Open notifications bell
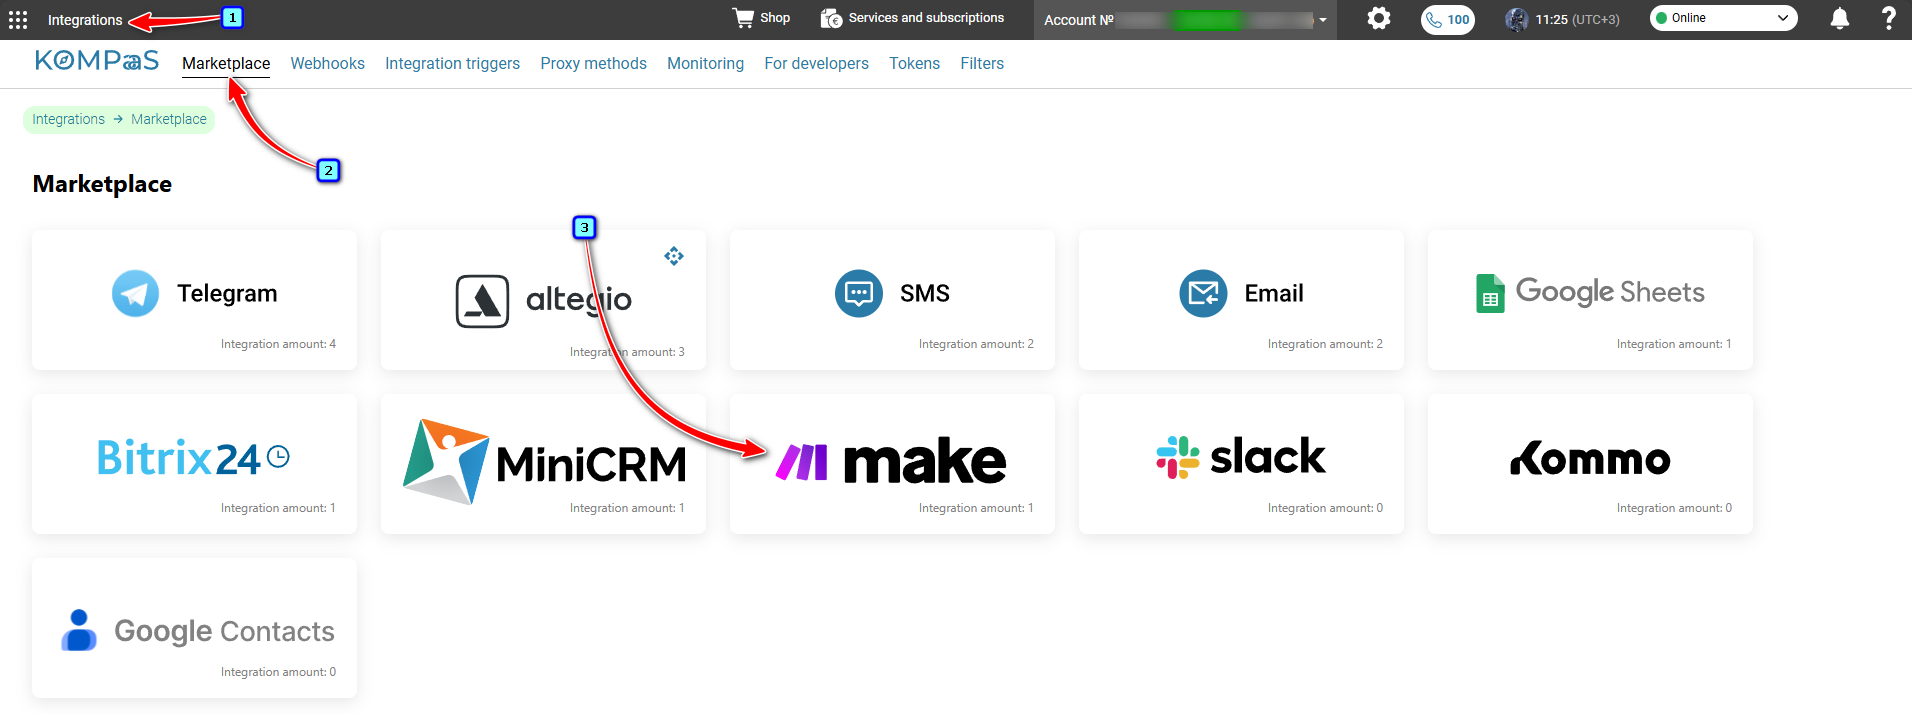 pyautogui.click(x=1839, y=18)
